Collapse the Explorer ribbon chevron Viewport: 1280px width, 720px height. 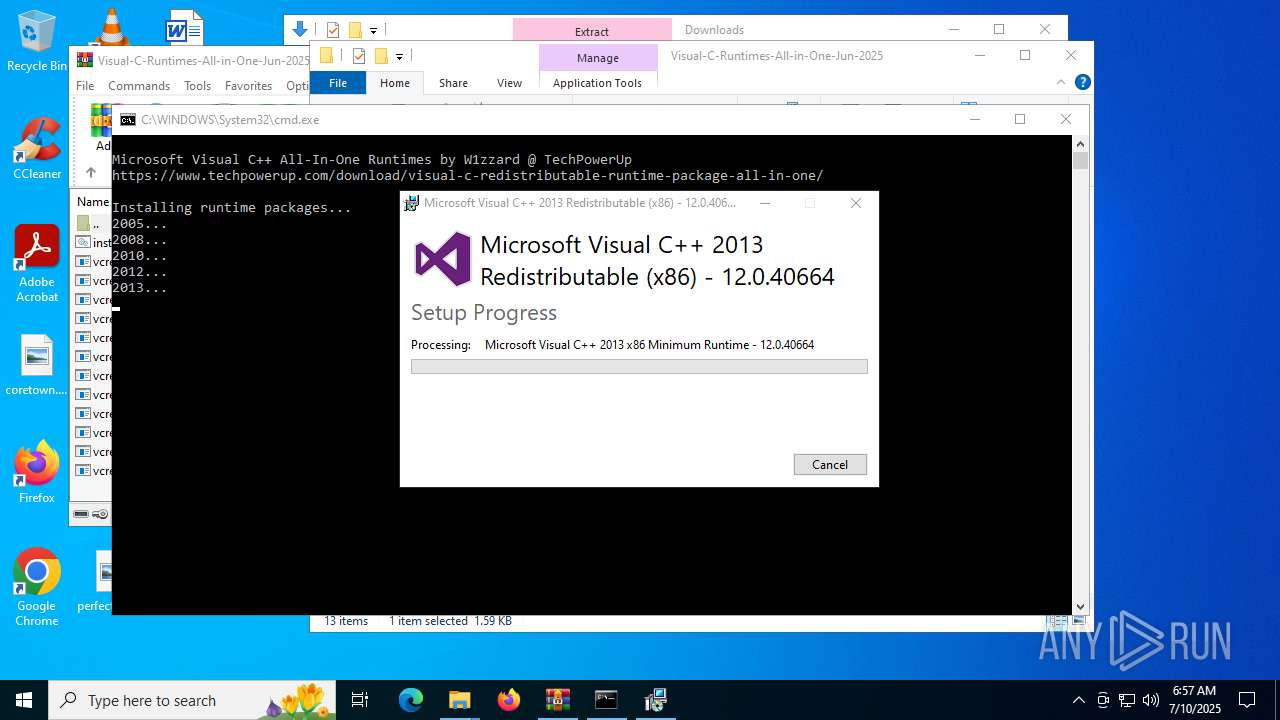pyautogui.click(x=1062, y=82)
